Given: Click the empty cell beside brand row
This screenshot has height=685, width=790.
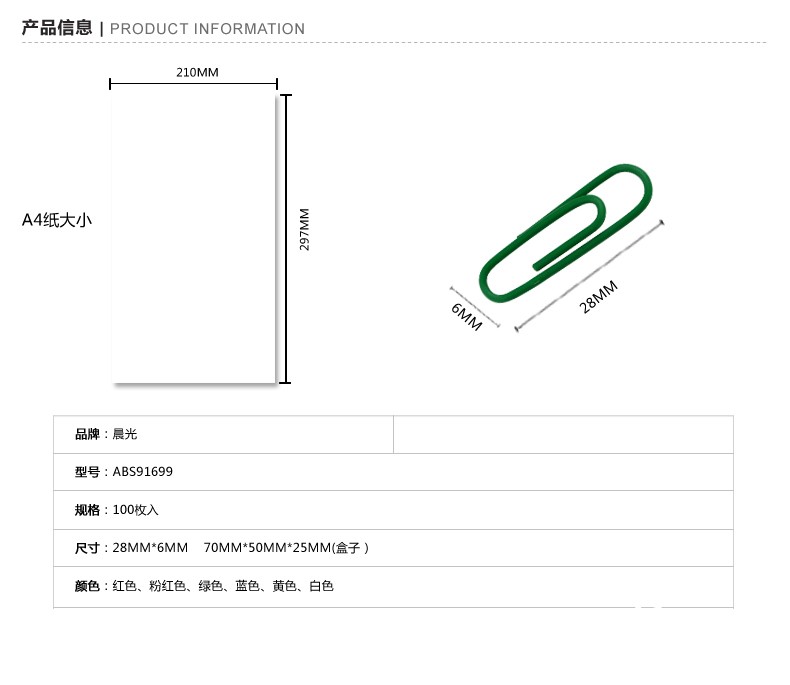Looking at the screenshot, I should tap(563, 435).
